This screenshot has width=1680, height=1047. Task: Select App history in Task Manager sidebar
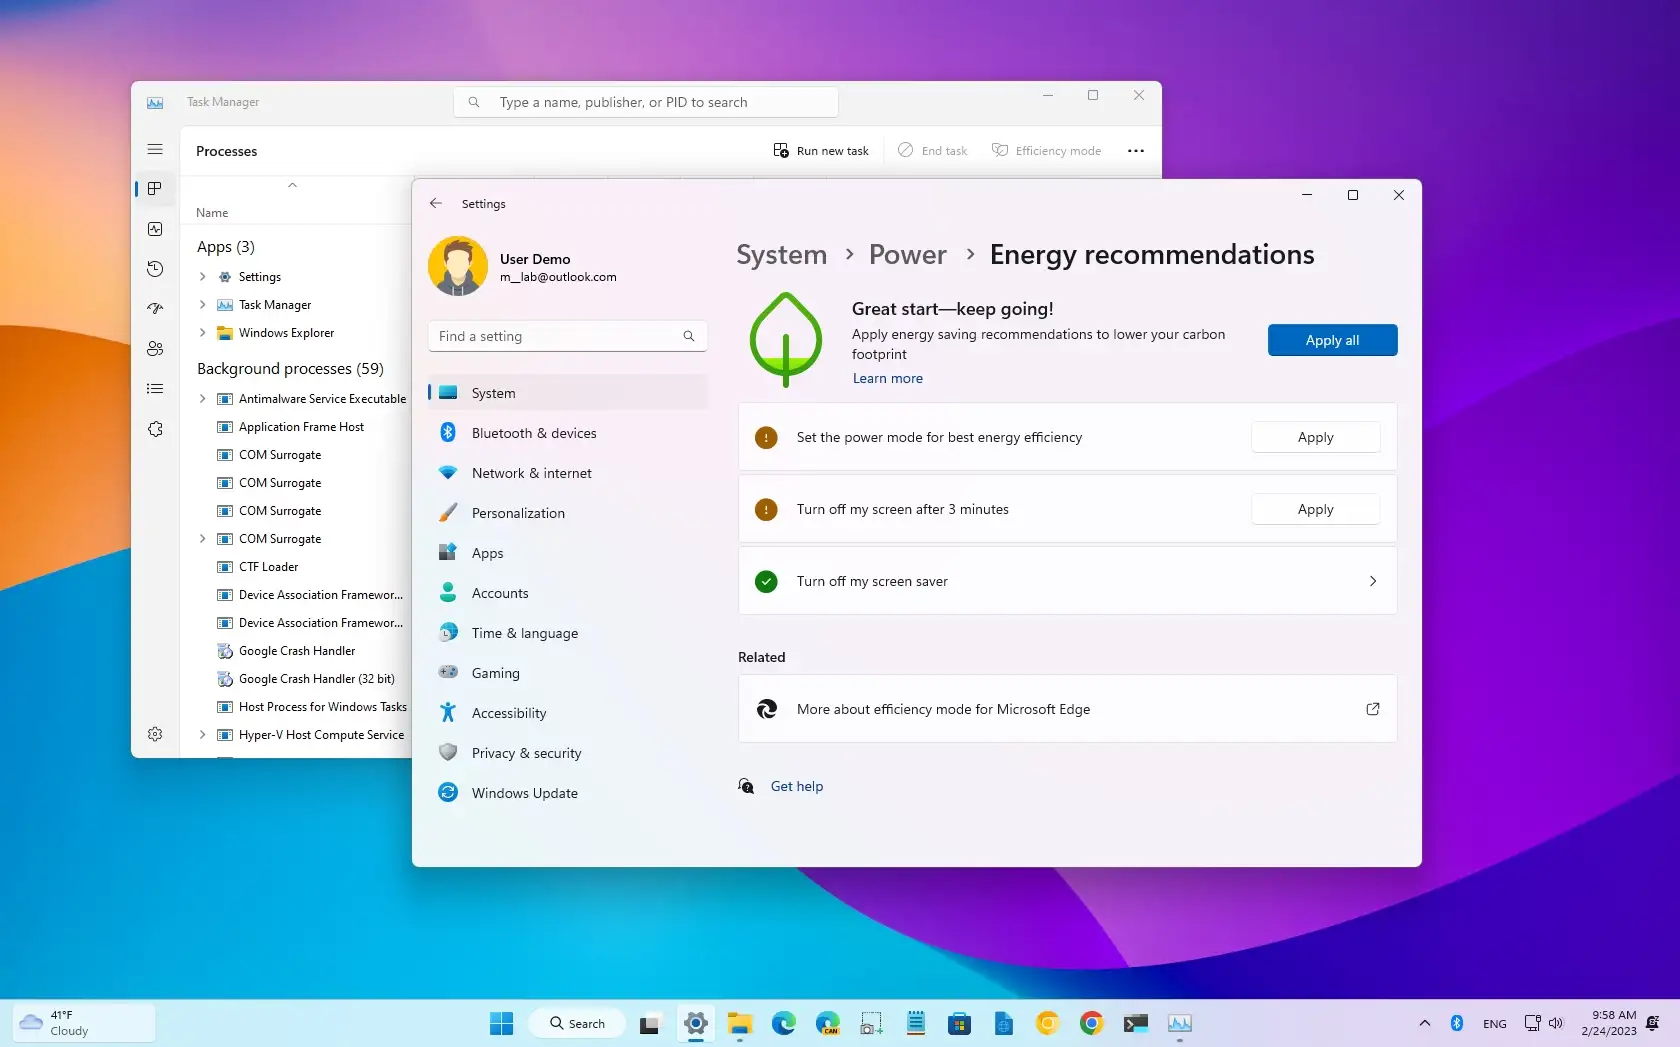tap(155, 268)
